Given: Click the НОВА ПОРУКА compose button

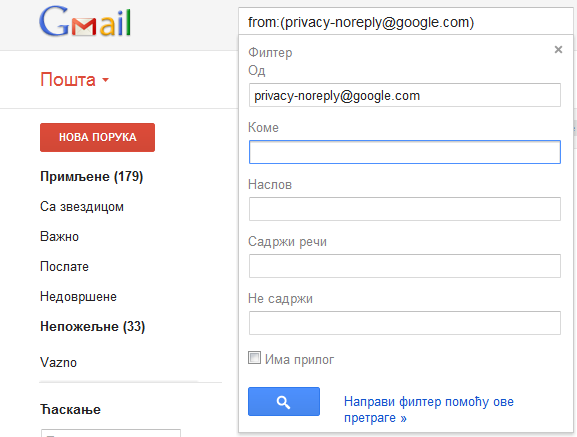Looking at the screenshot, I should [x=98, y=137].
